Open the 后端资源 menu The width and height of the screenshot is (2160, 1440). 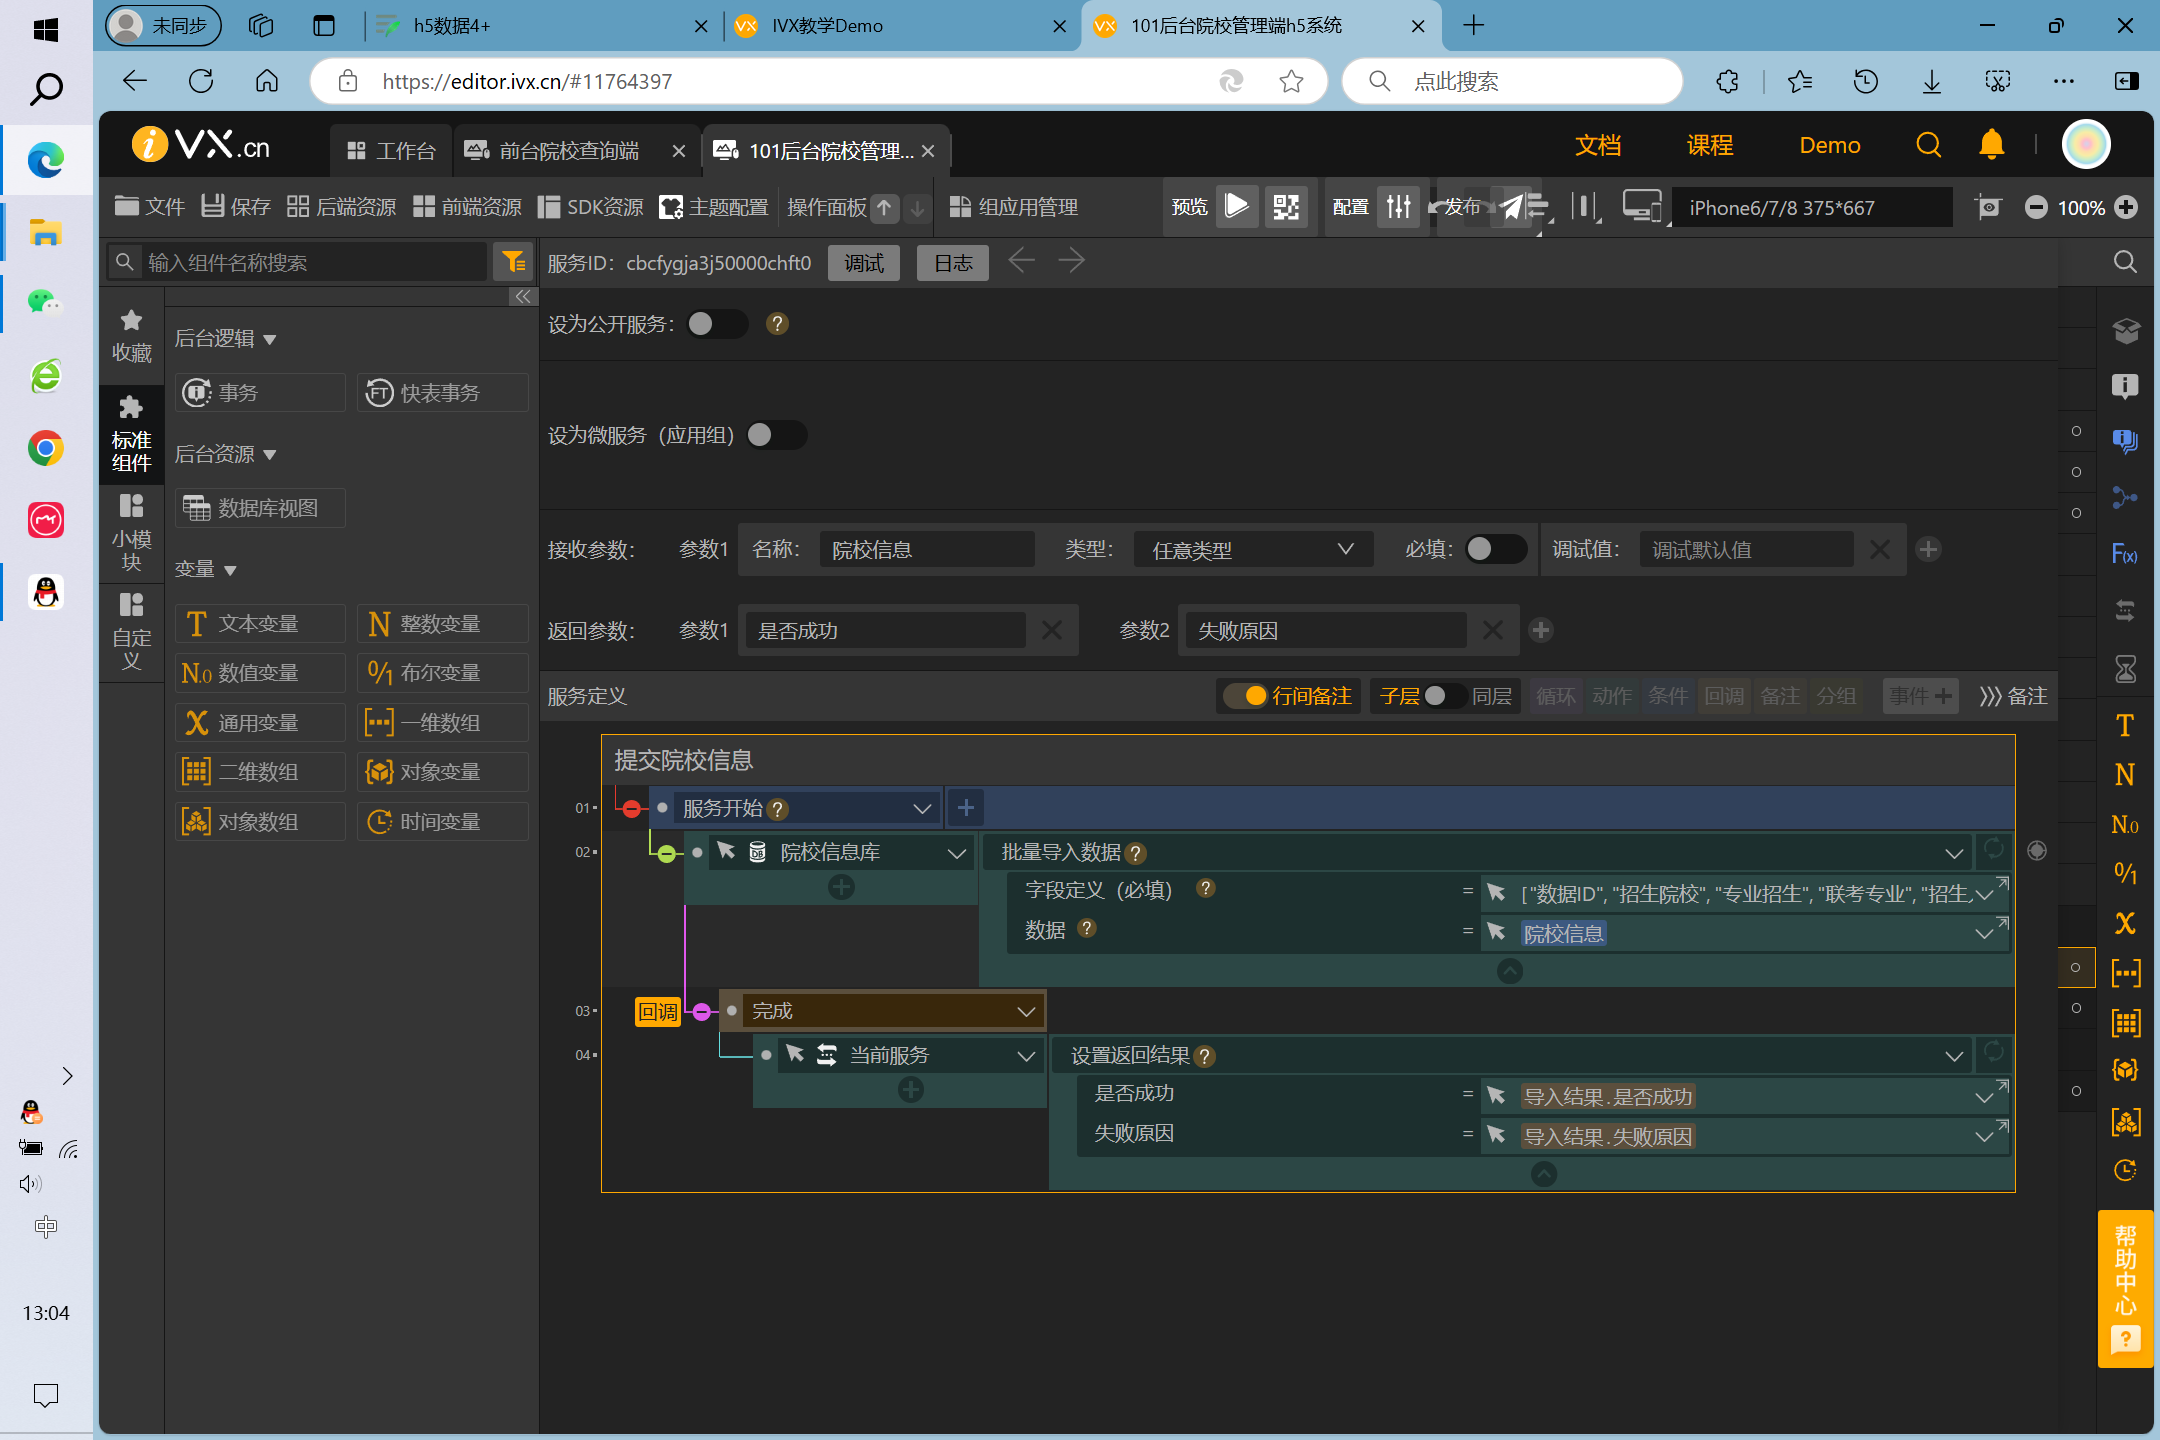[341, 207]
